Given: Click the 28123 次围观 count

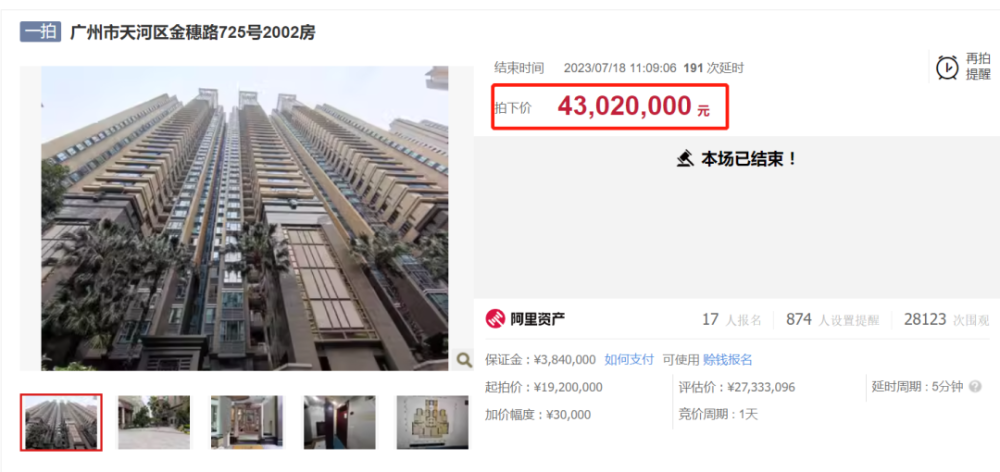Looking at the screenshot, I should [x=946, y=320].
